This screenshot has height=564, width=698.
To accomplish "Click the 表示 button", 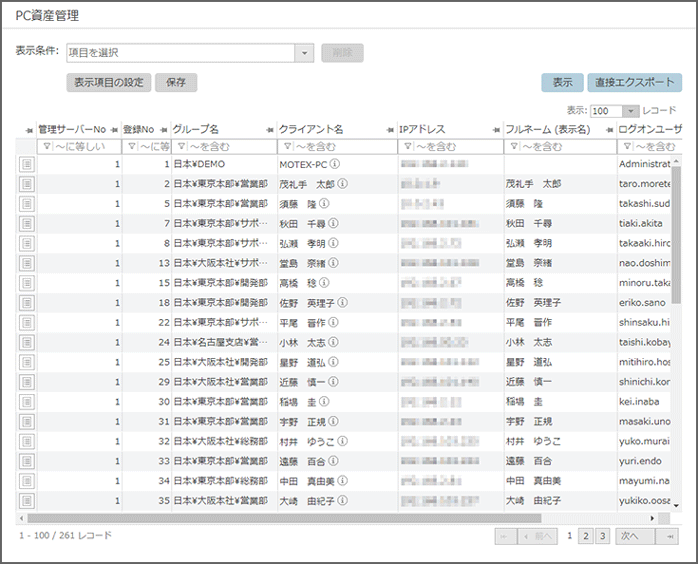I will click(562, 83).
